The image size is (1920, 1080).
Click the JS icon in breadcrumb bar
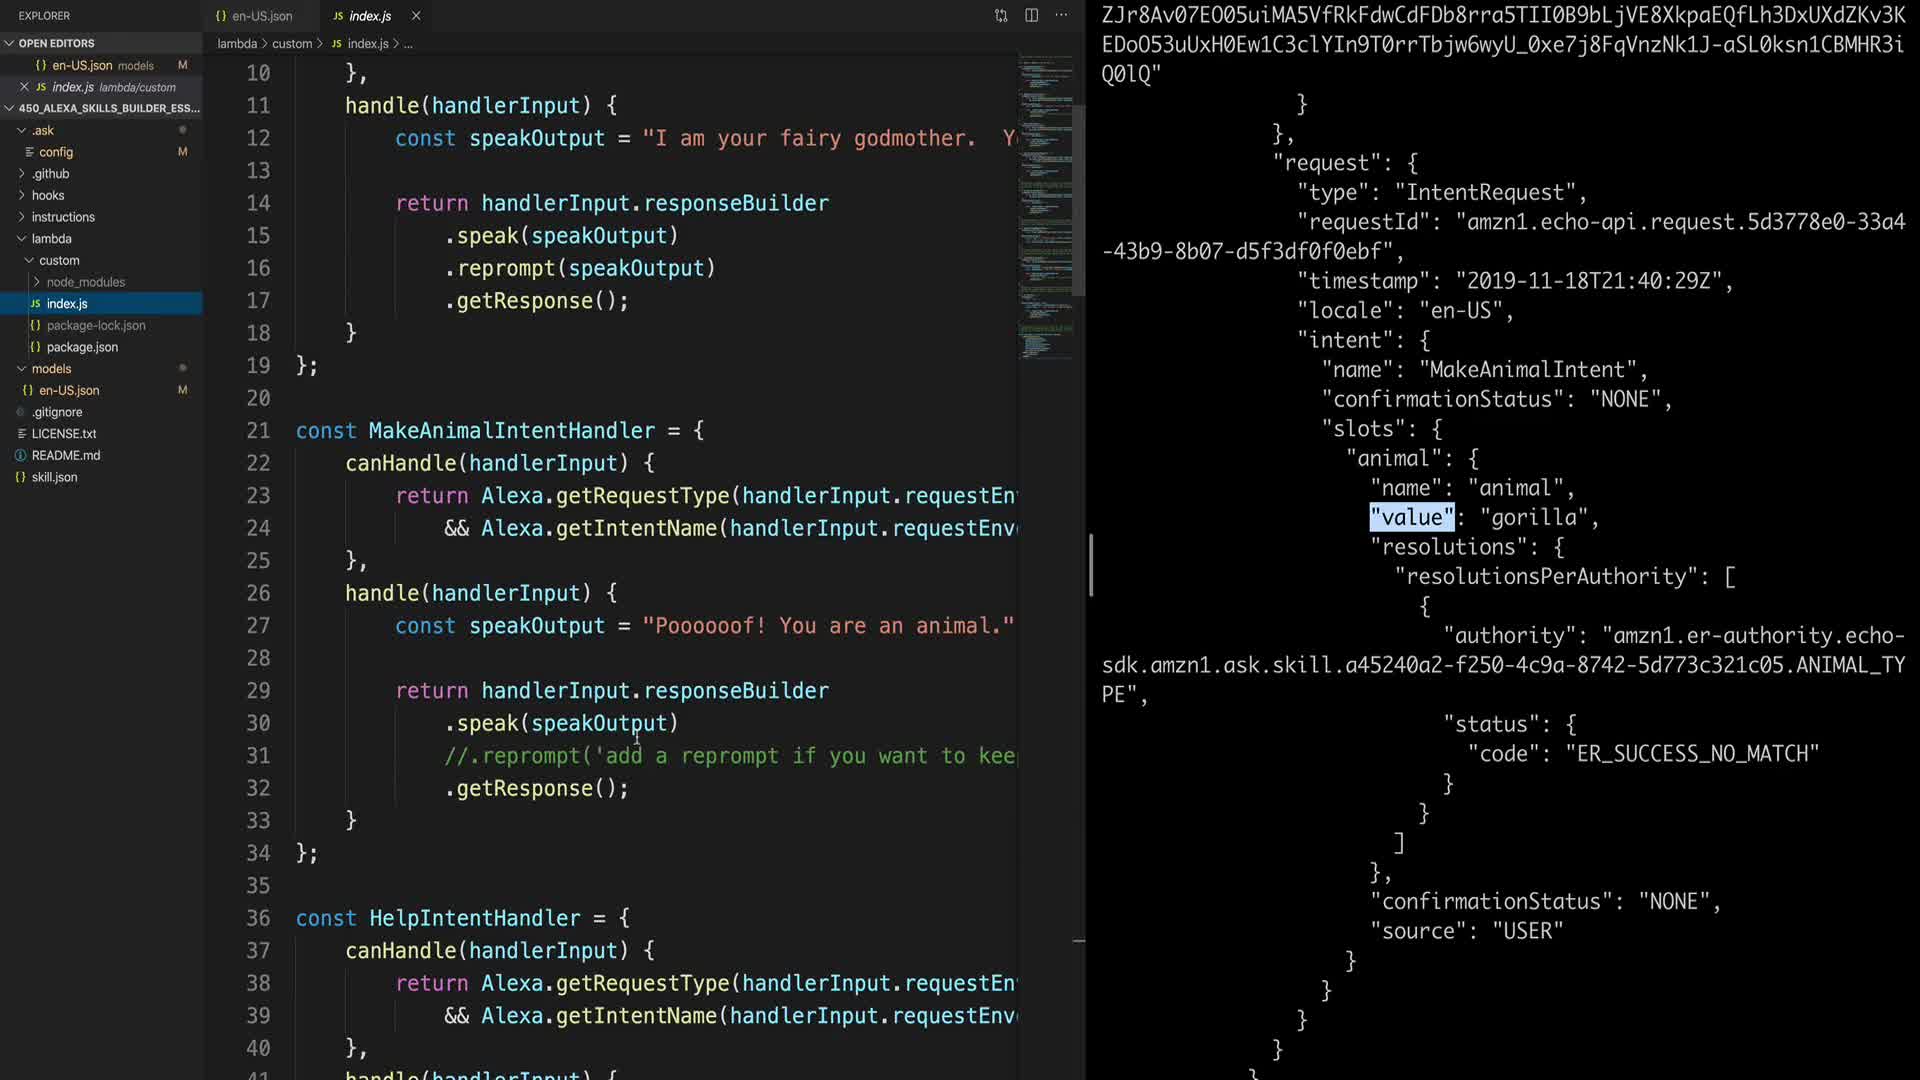coord(337,44)
